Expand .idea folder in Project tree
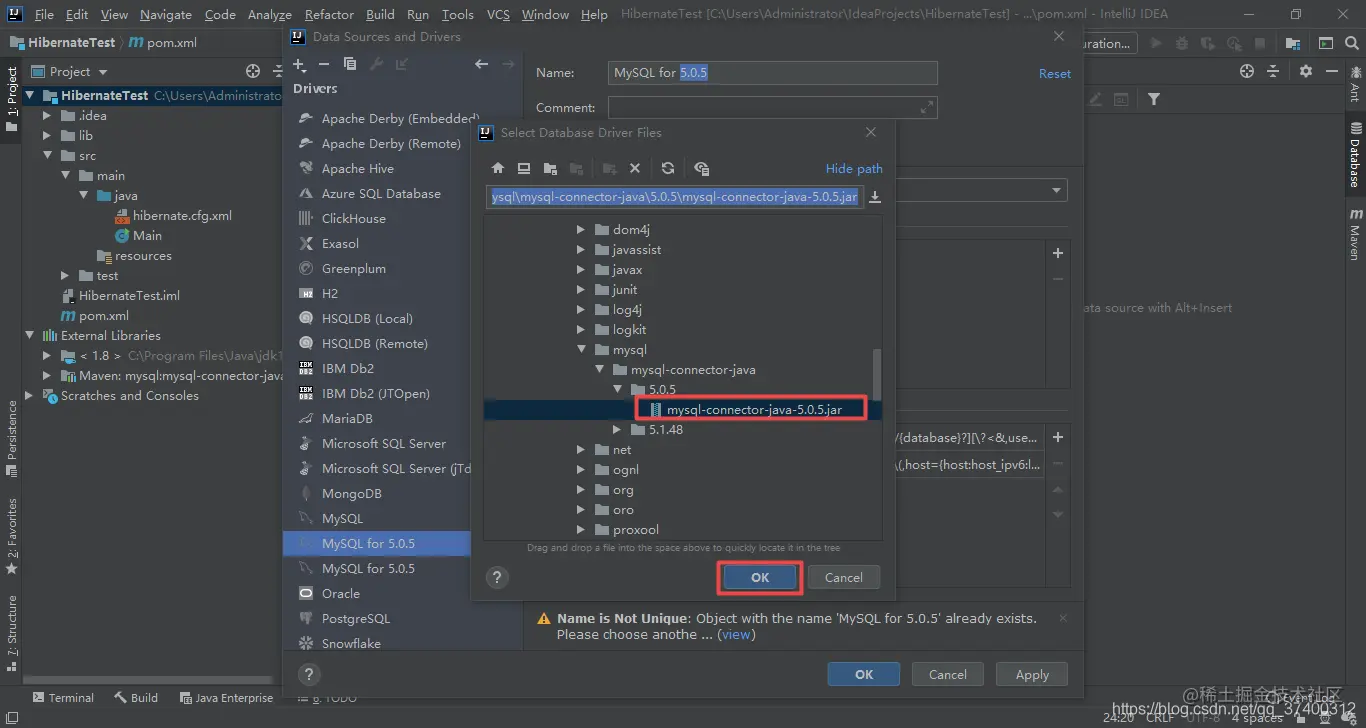Image resolution: width=1366 pixels, height=728 pixels. (47, 116)
